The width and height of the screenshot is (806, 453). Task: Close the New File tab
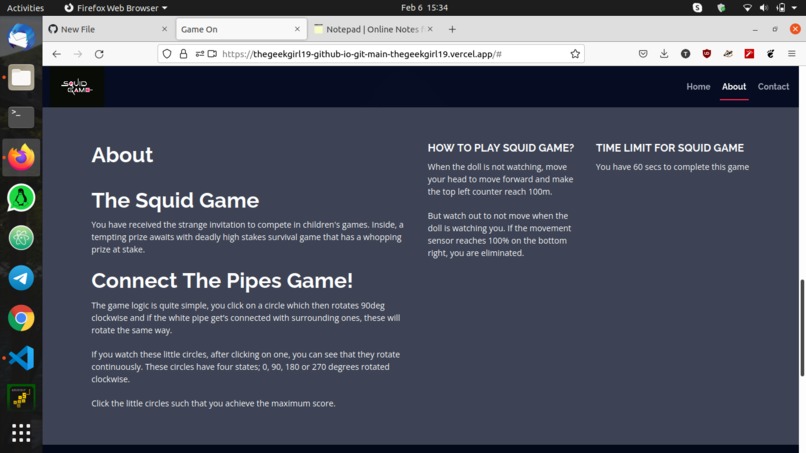tap(164, 29)
